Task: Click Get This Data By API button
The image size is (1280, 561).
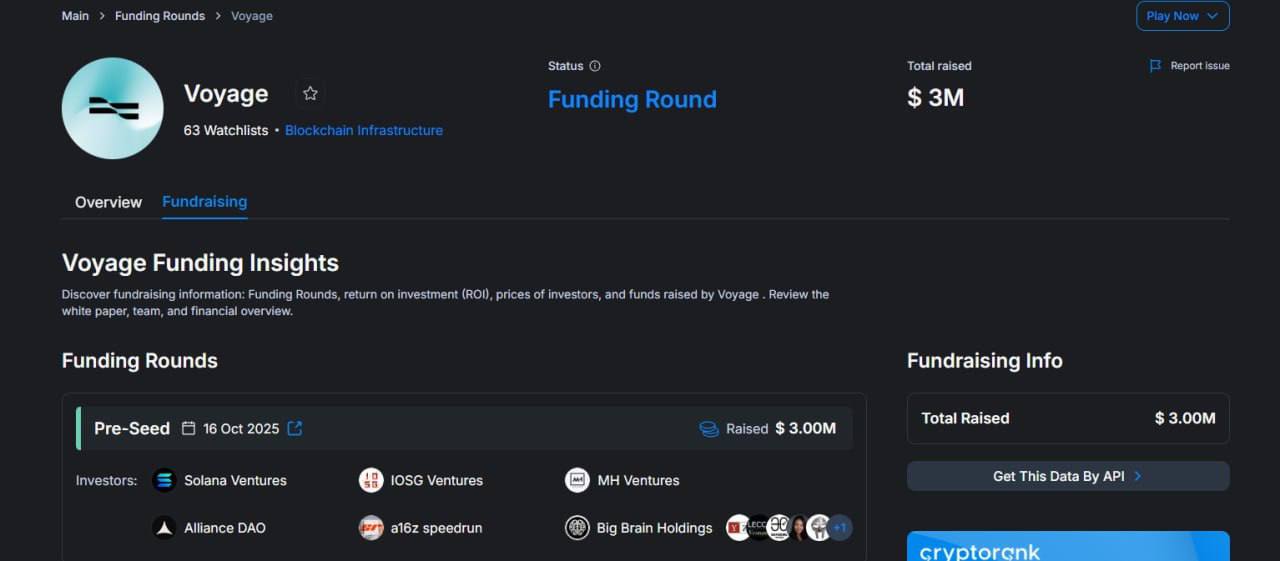Action: pos(1067,476)
